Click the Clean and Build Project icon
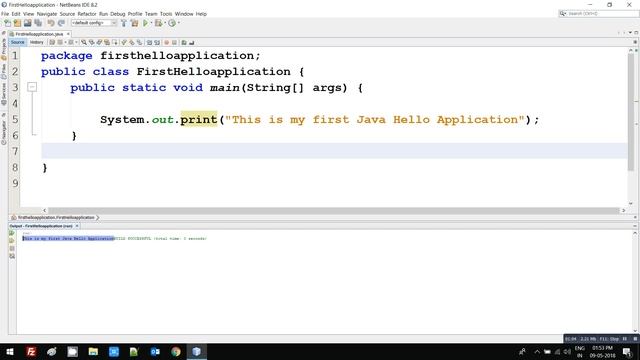The width and height of the screenshot is (640, 360). point(134,23)
